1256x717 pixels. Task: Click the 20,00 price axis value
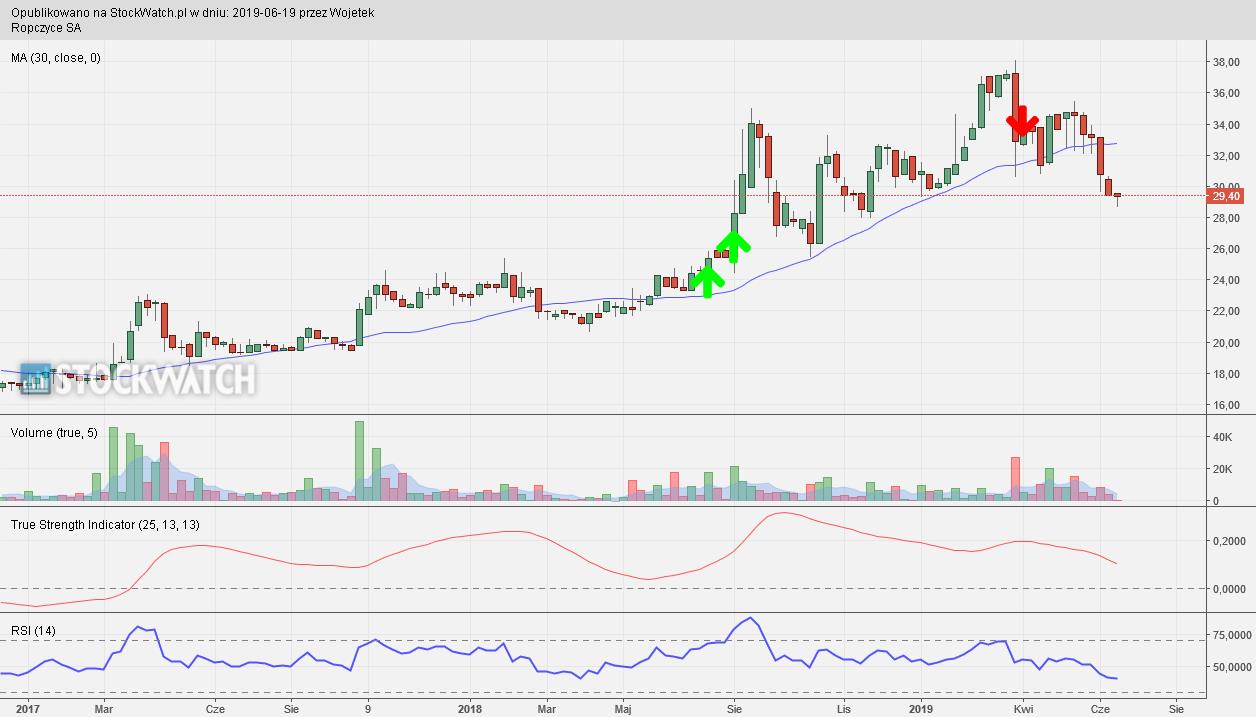(x=1226, y=343)
